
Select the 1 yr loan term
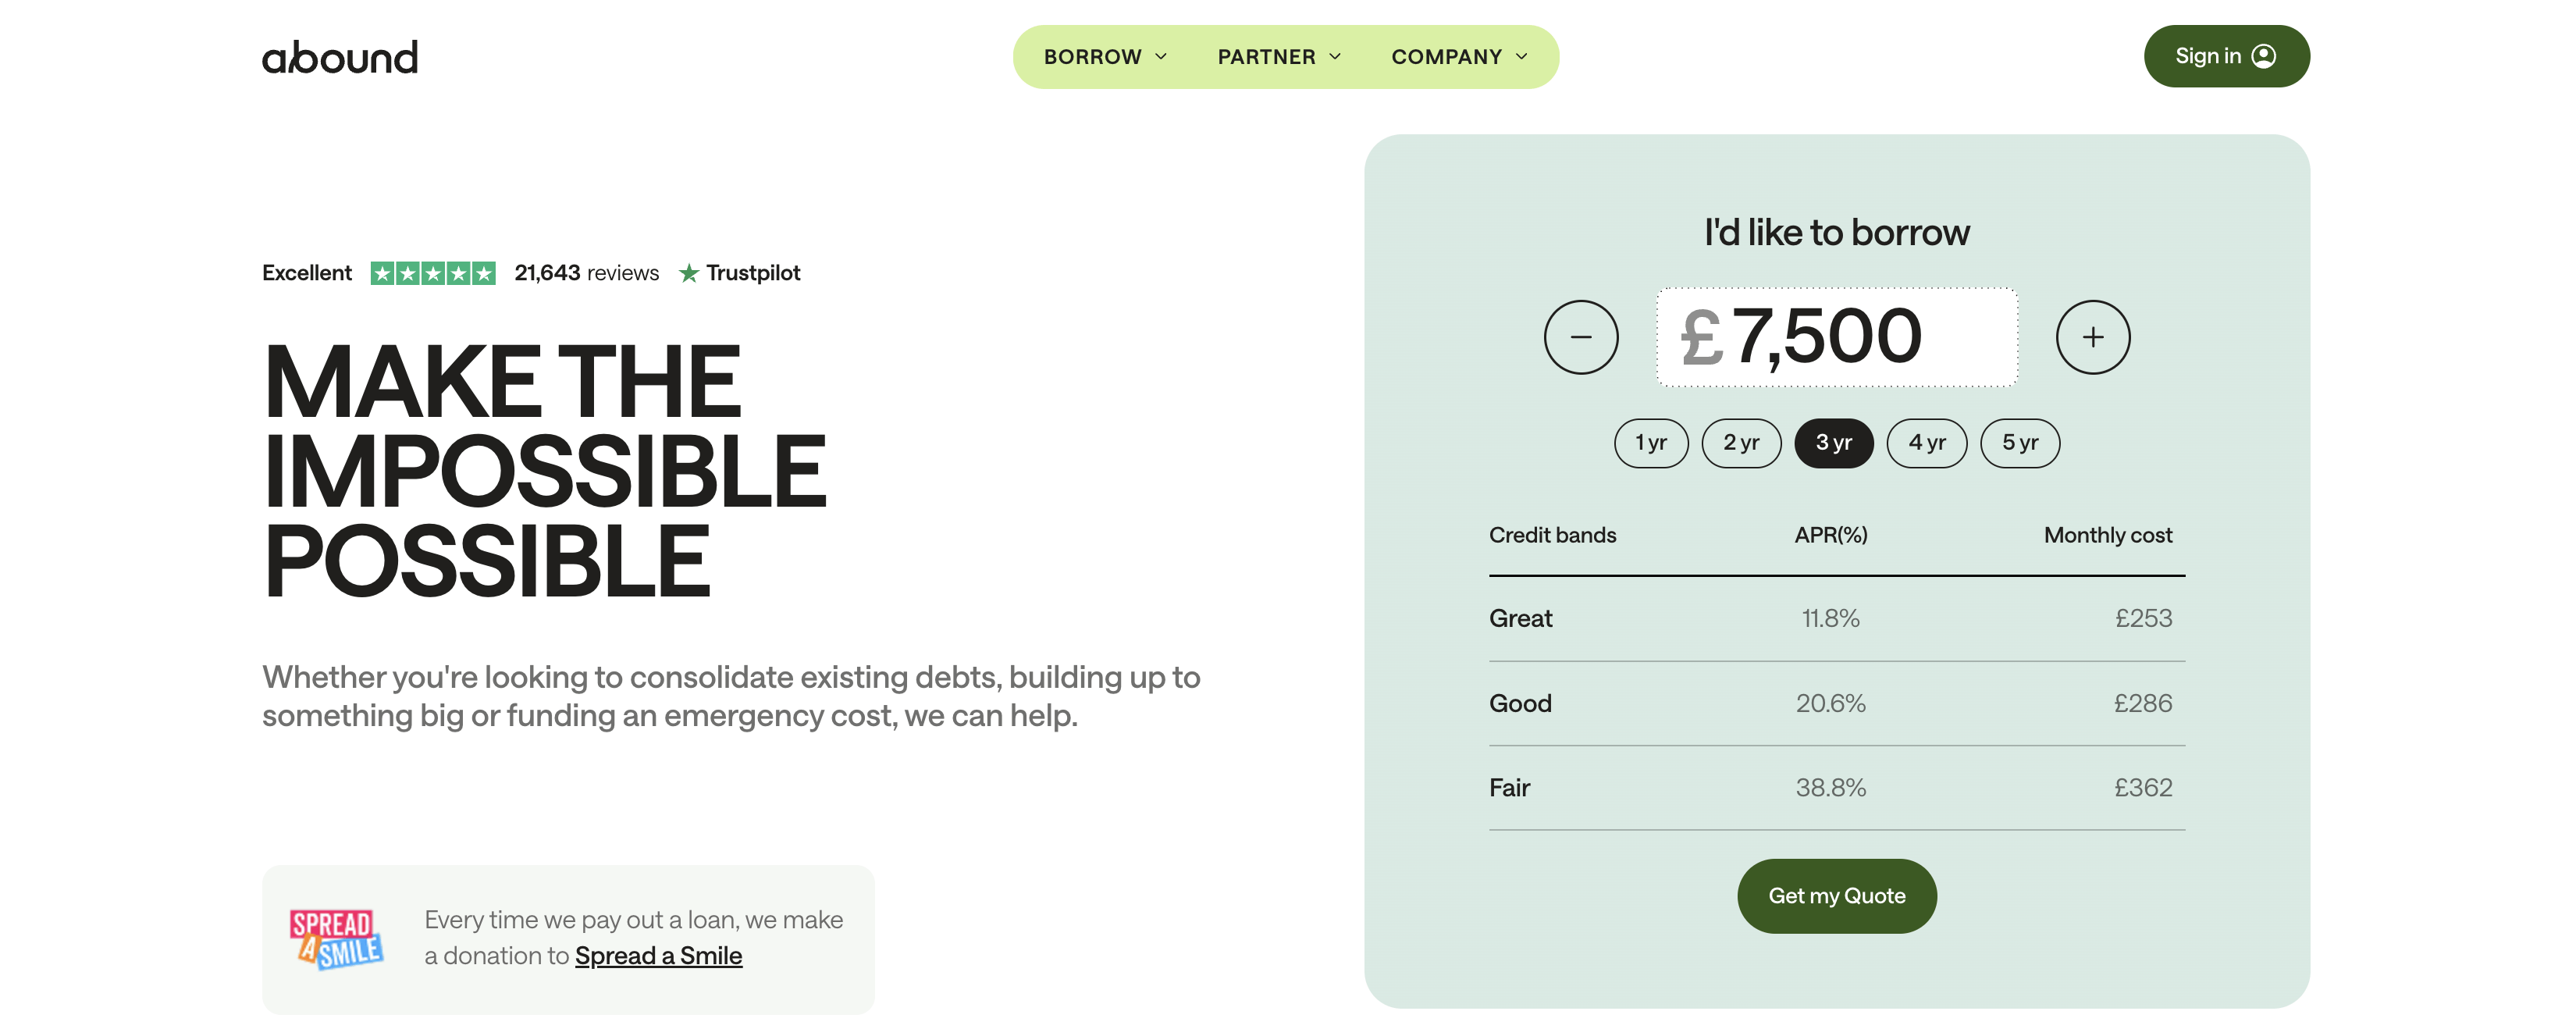[1650, 443]
